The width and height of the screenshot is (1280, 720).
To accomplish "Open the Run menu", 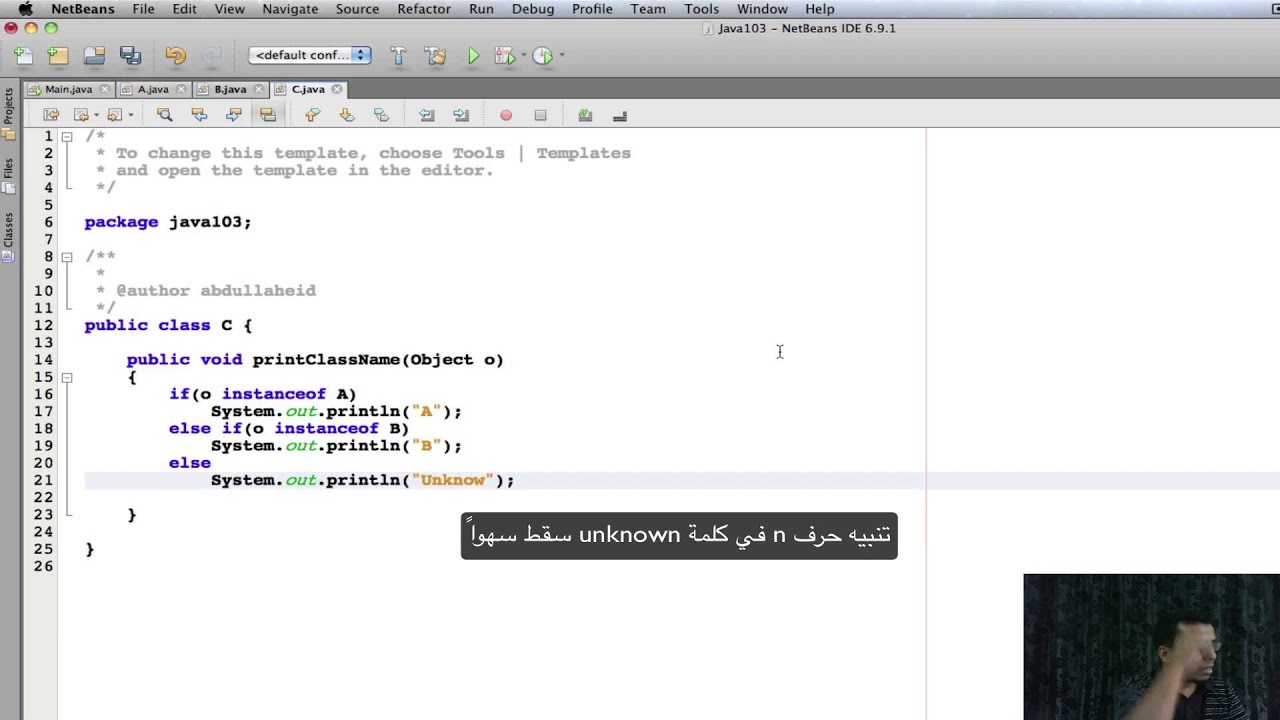I will 481,9.
